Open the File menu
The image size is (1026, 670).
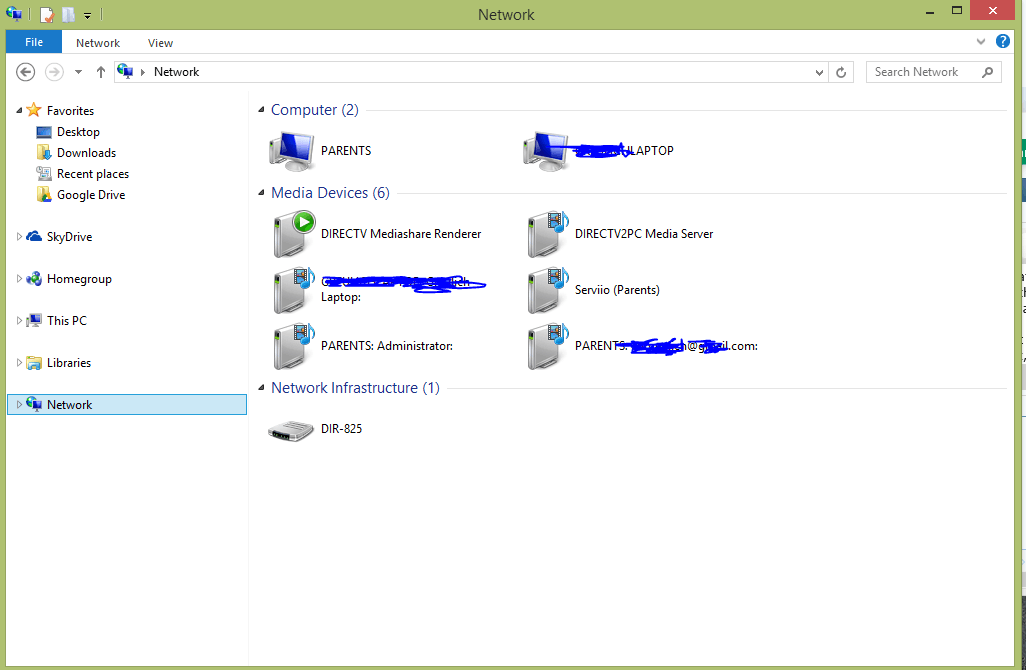pyautogui.click(x=33, y=42)
